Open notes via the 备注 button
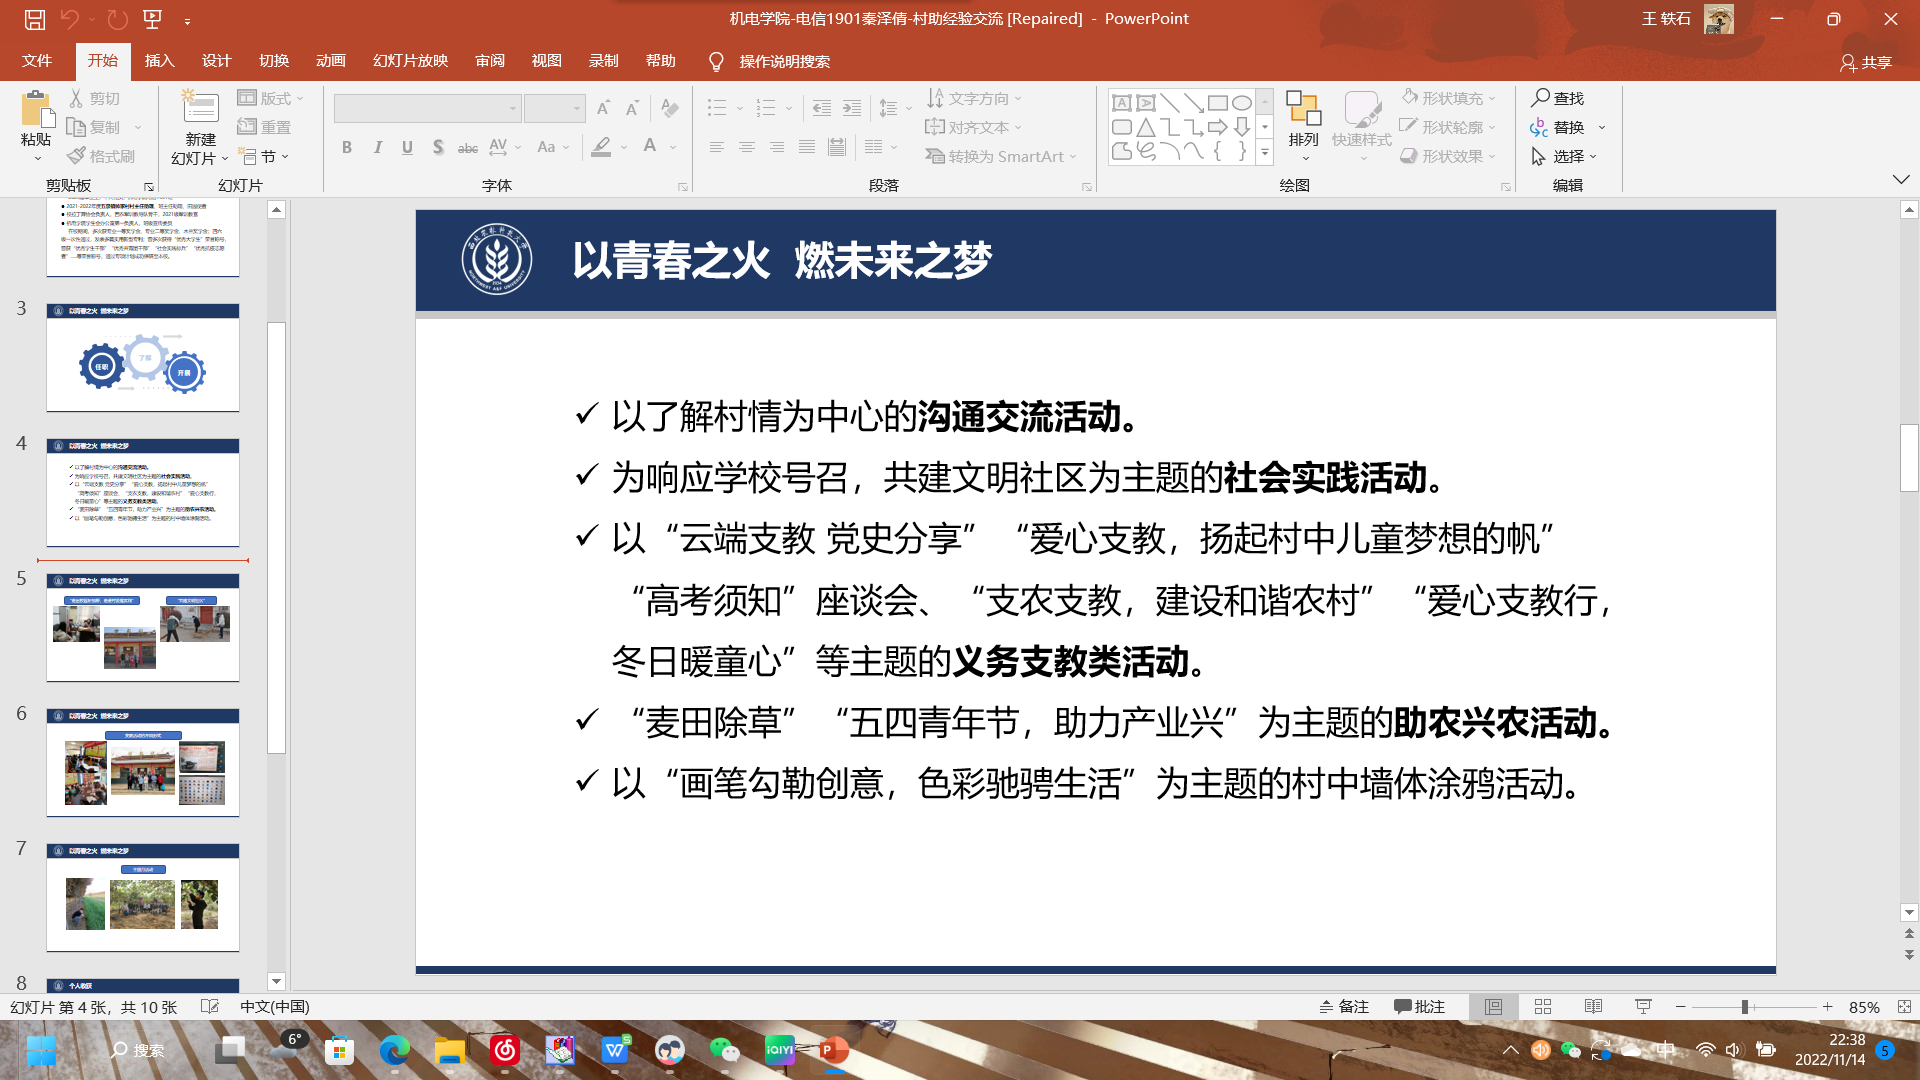The image size is (1920, 1080). (1344, 1007)
